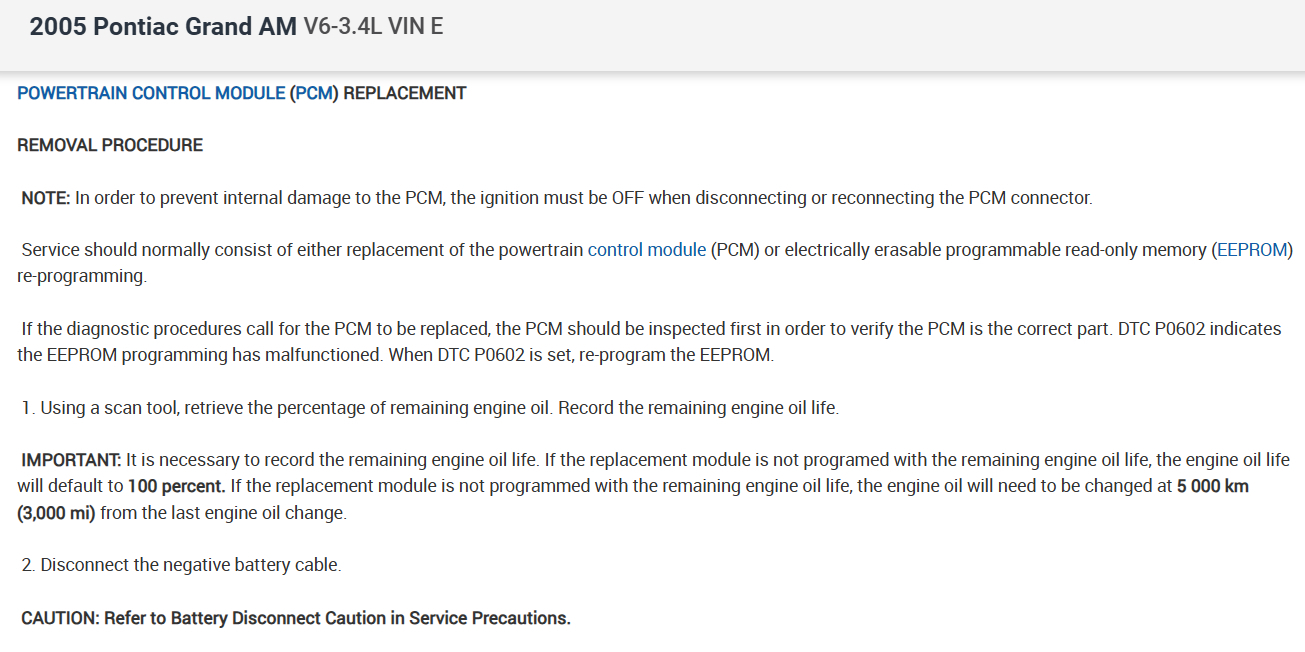1305x652 pixels.
Task: Click the PCM link in the heading
Action: point(314,93)
